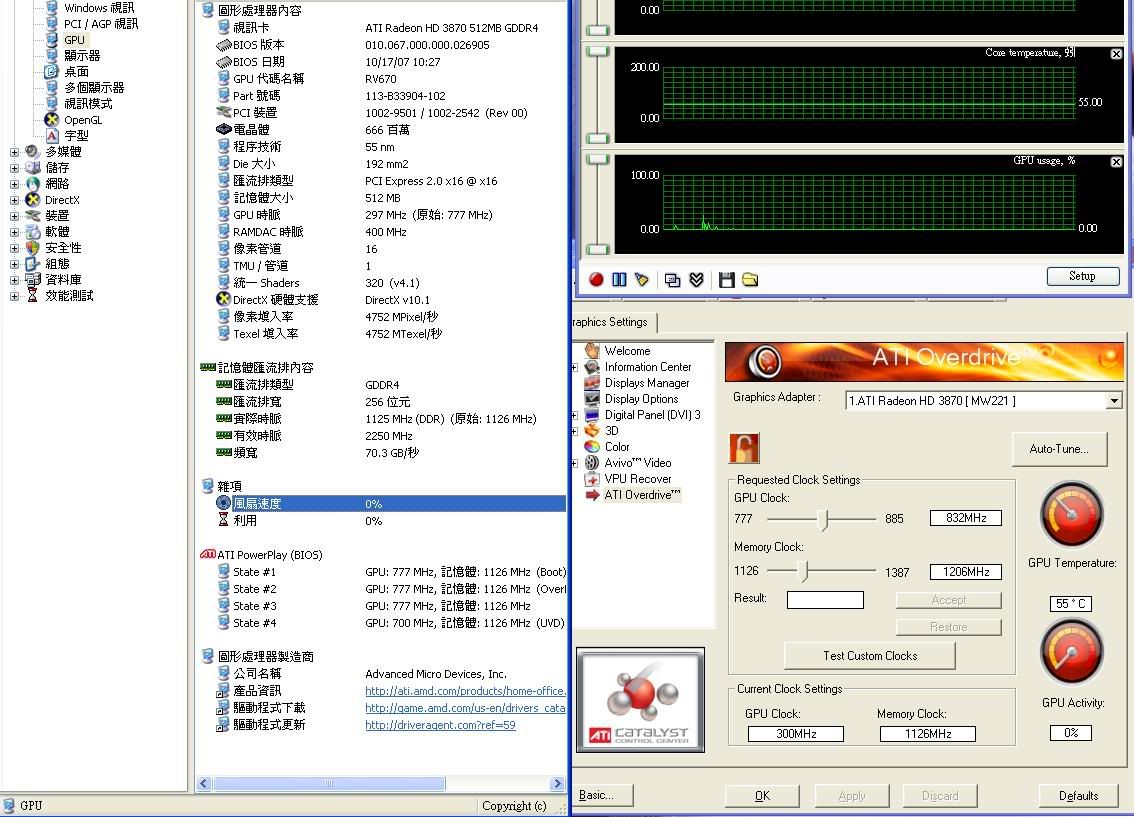Select OpenGL in the left tree
The image size is (1134, 817).
click(82, 120)
